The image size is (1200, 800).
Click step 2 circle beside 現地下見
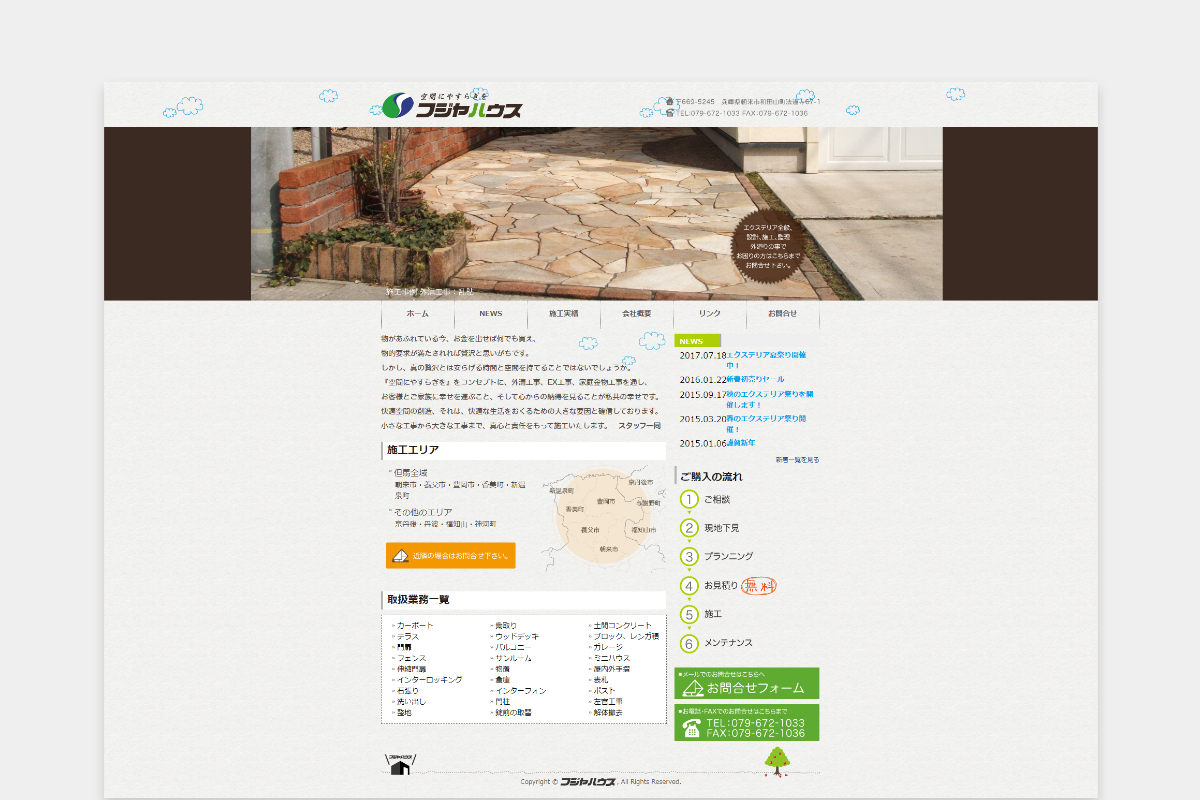pos(689,528)
